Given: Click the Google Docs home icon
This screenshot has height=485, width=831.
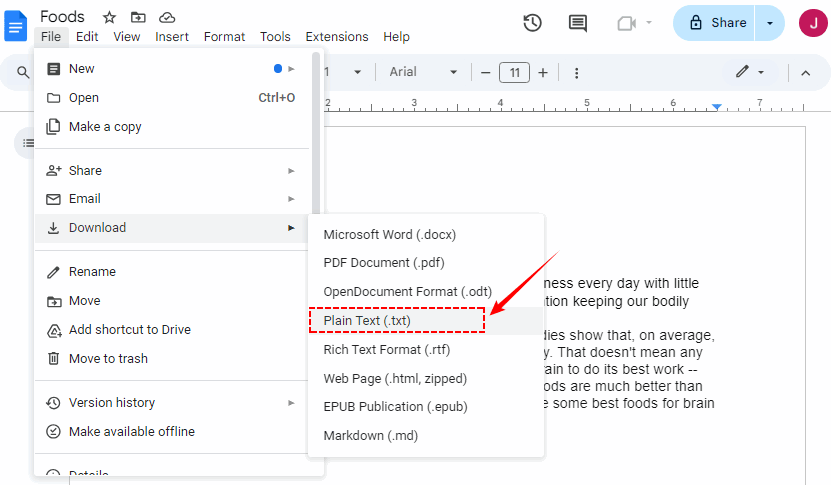Looking at the screenshot, I should 15,25.
